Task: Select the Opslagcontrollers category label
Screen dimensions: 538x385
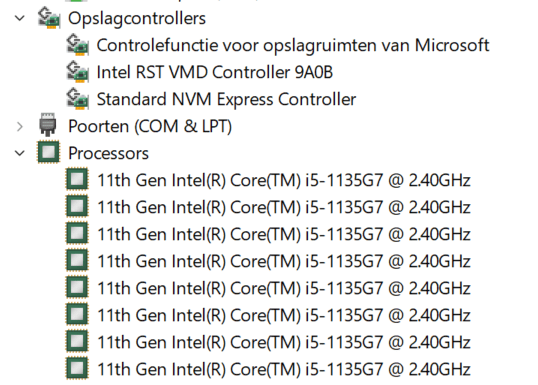Action: coord(137,19)
